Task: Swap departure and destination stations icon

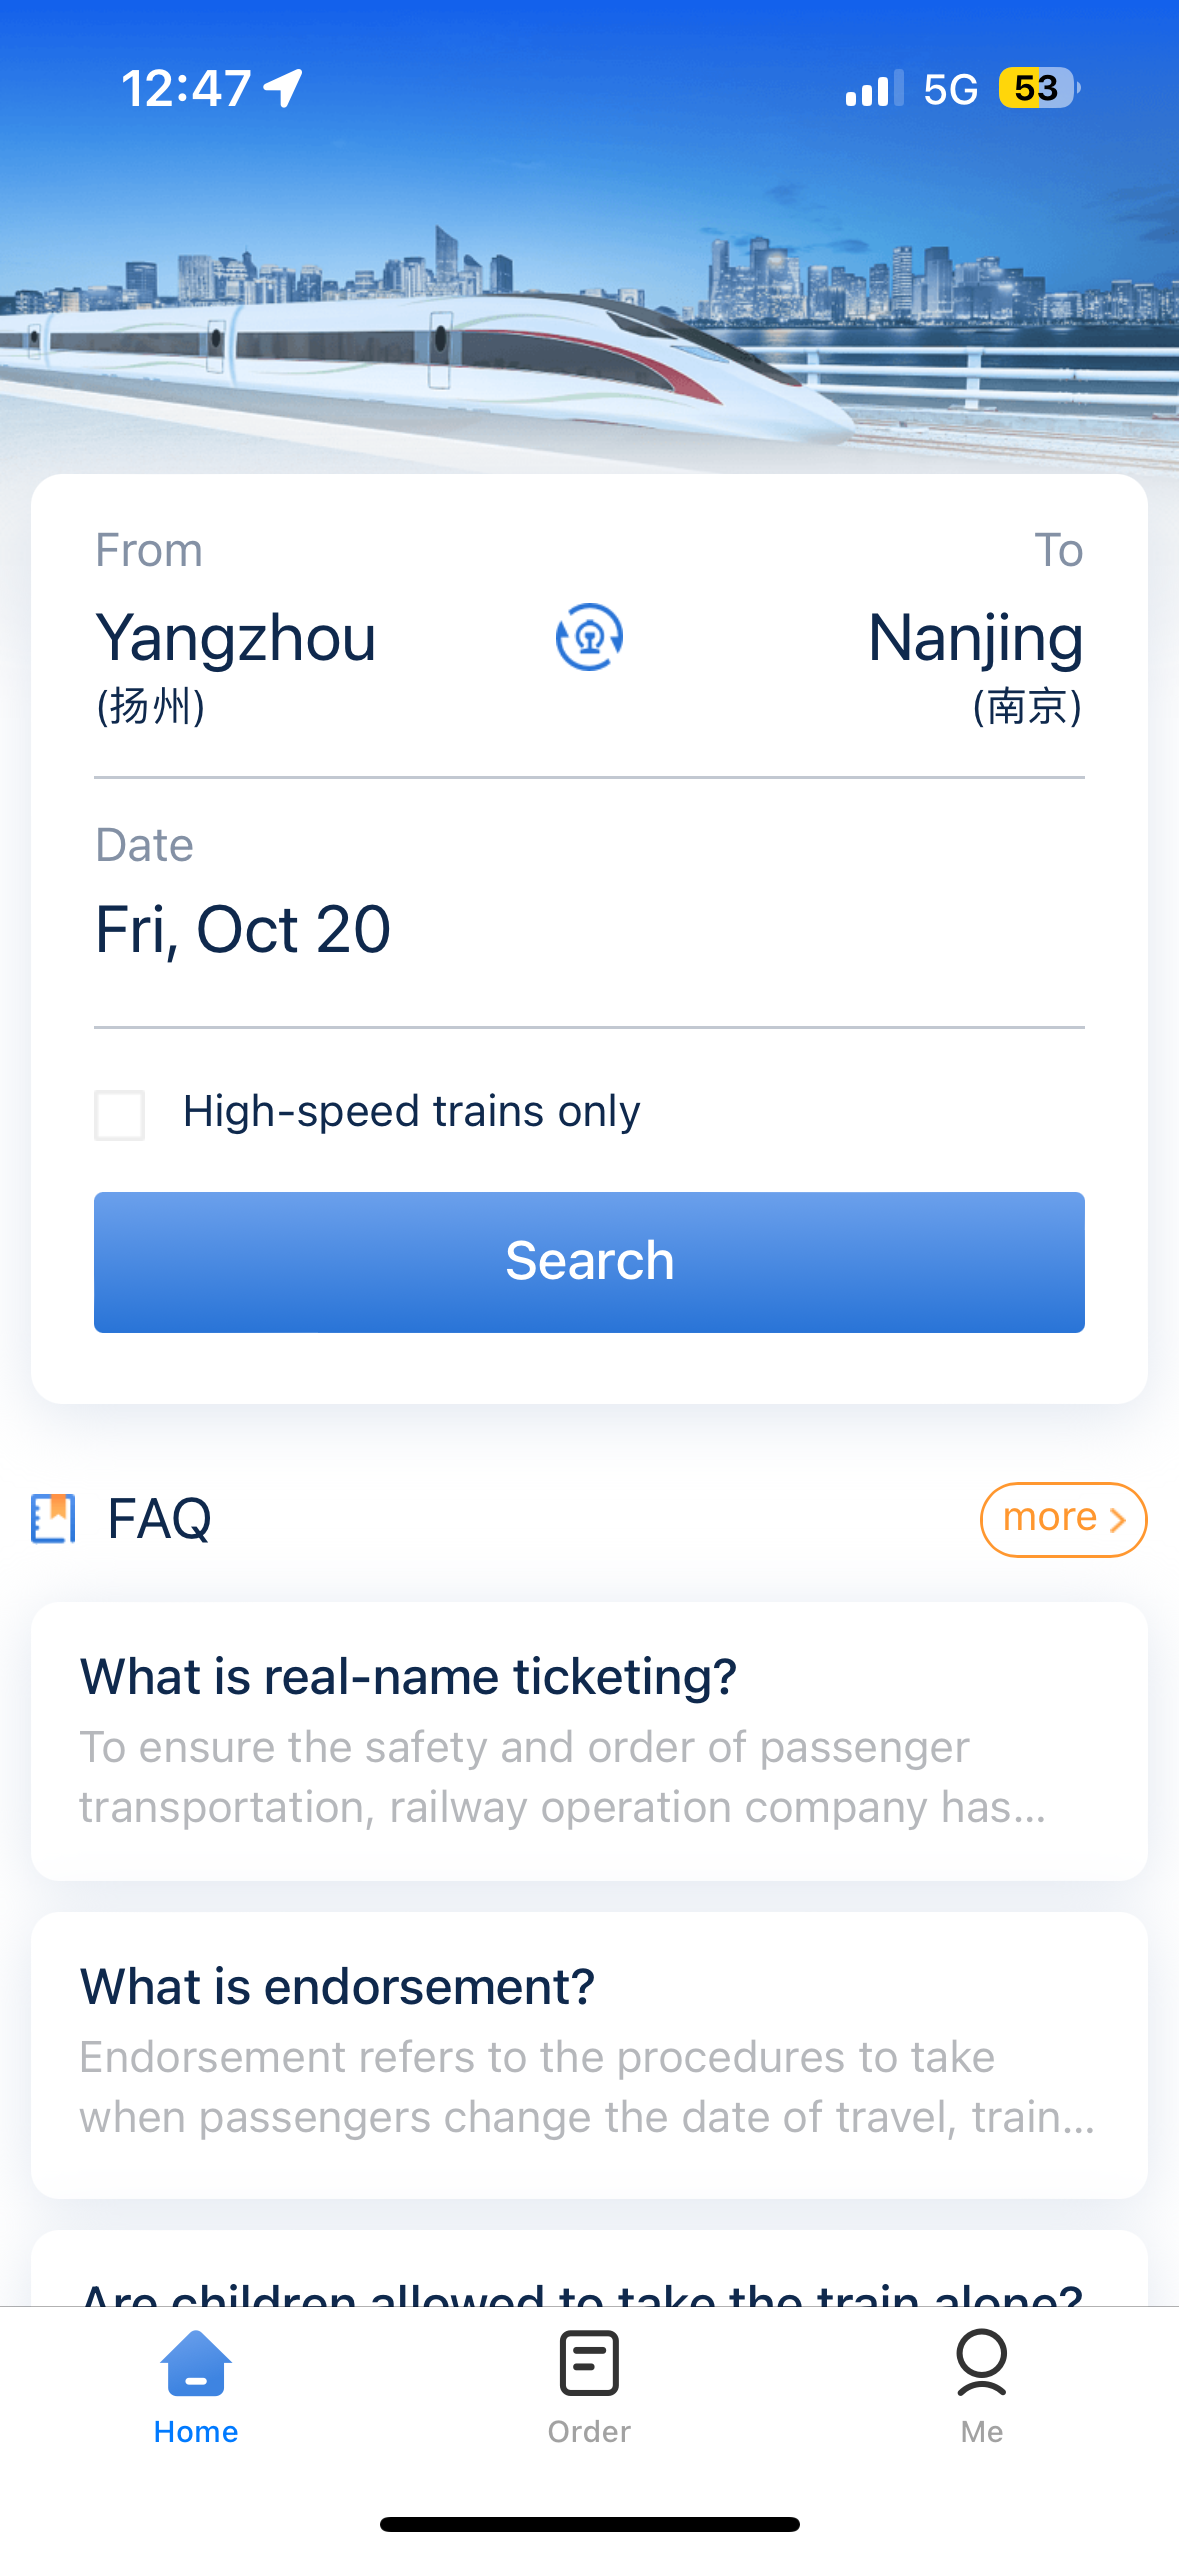Action: coord(589,637)
